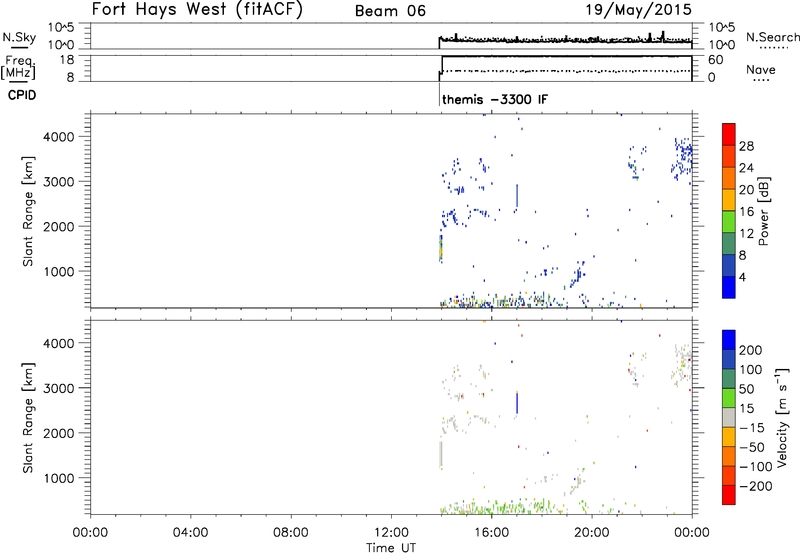Click the "1000" tick of the velocity panel

pyautogui.click(x=59, y=478)
